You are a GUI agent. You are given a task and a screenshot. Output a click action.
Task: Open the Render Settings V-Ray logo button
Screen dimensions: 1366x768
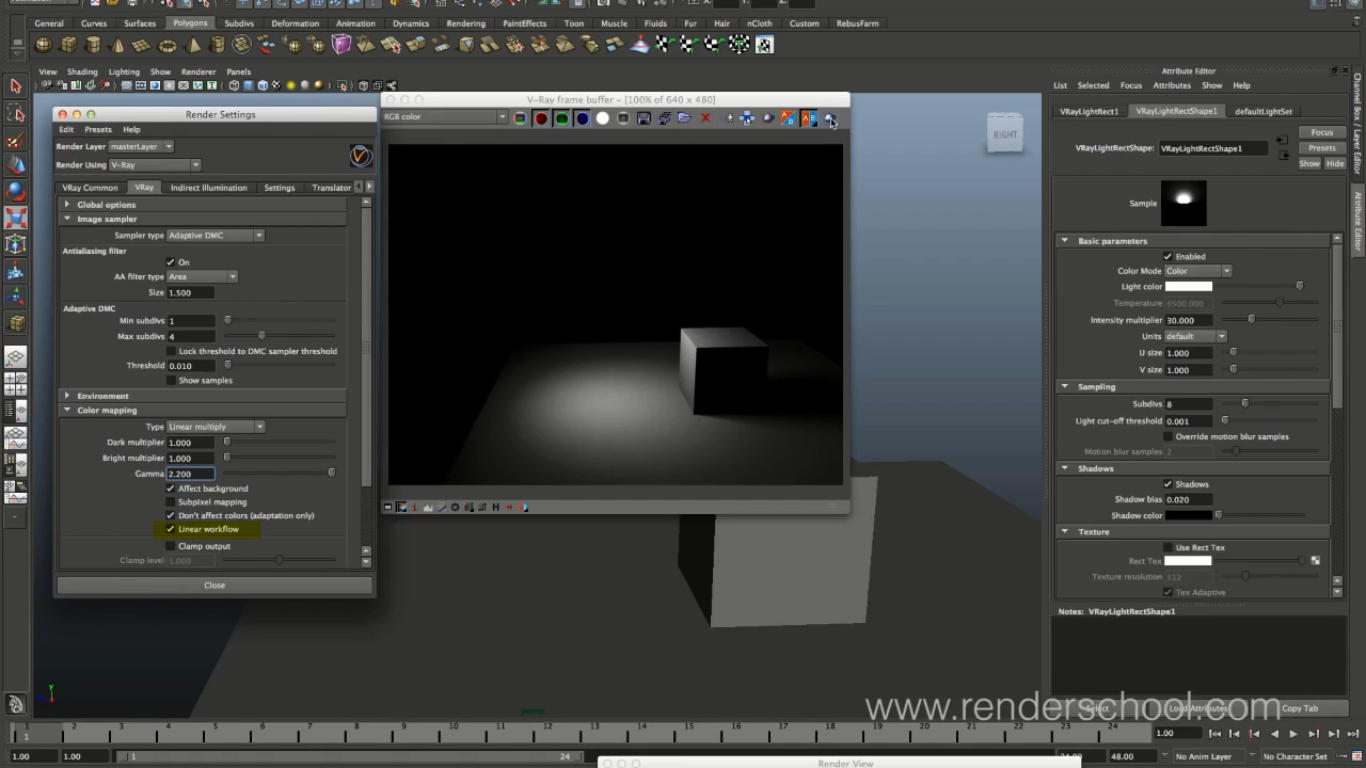[360, 156]
